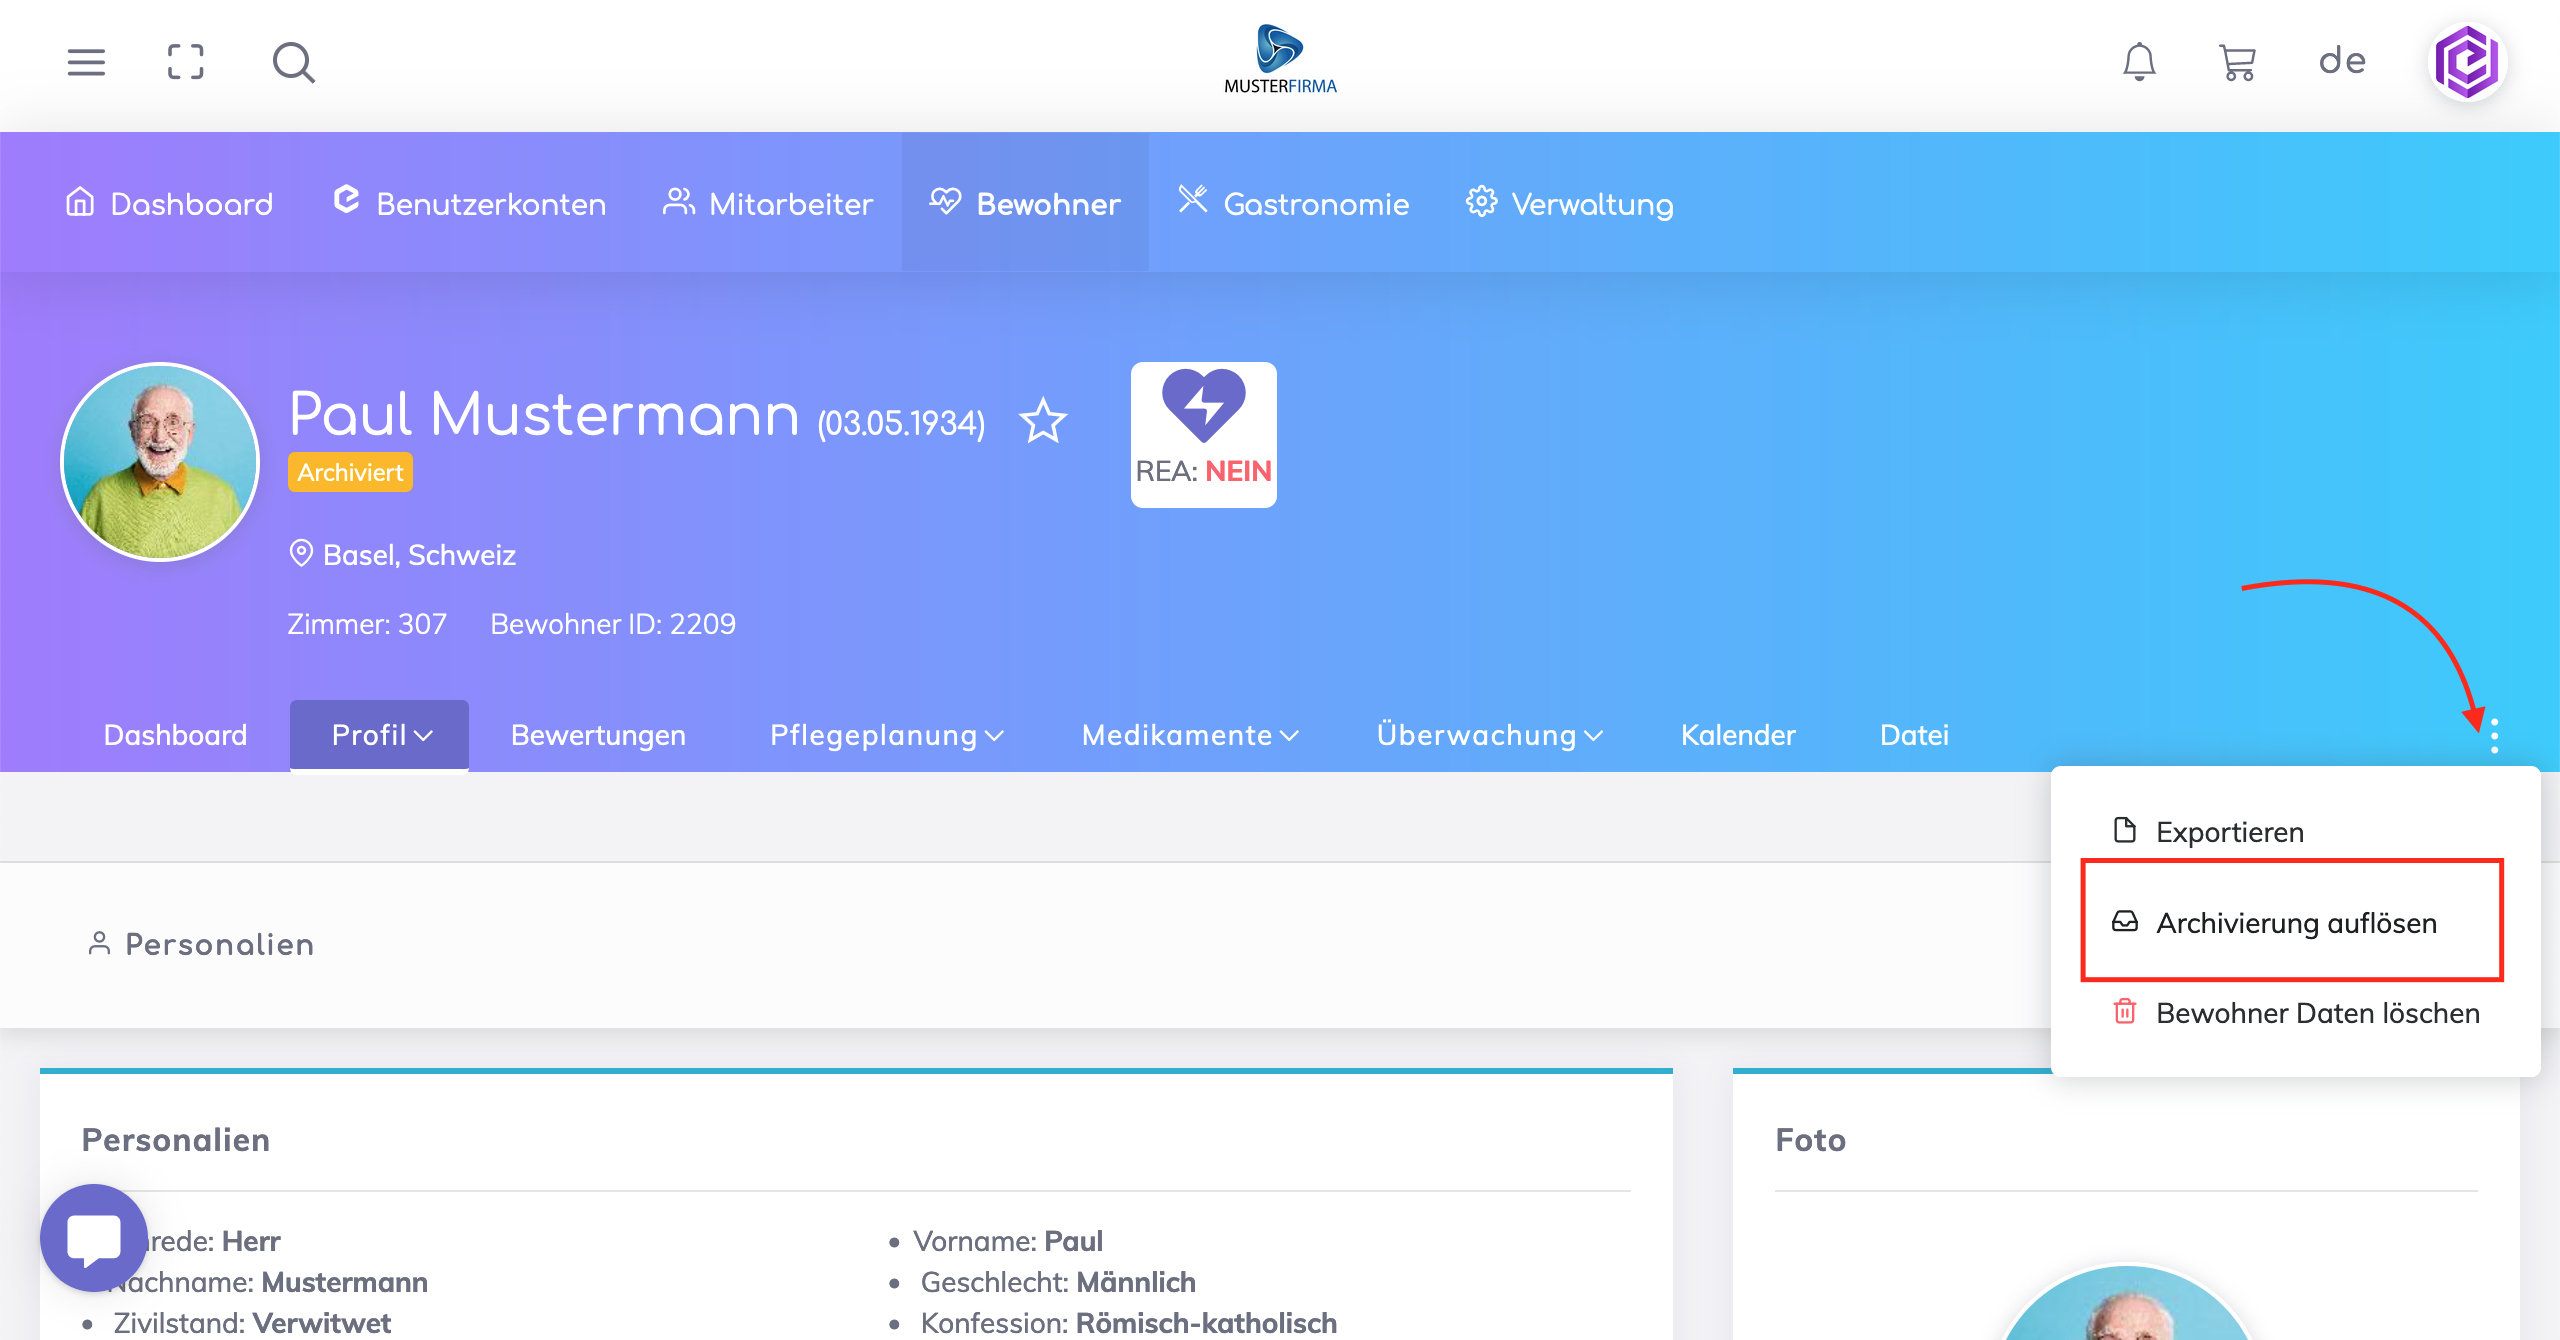Open the search magnifier icon
Viewport: 2560px width, 1340px height.
[293, 62]
